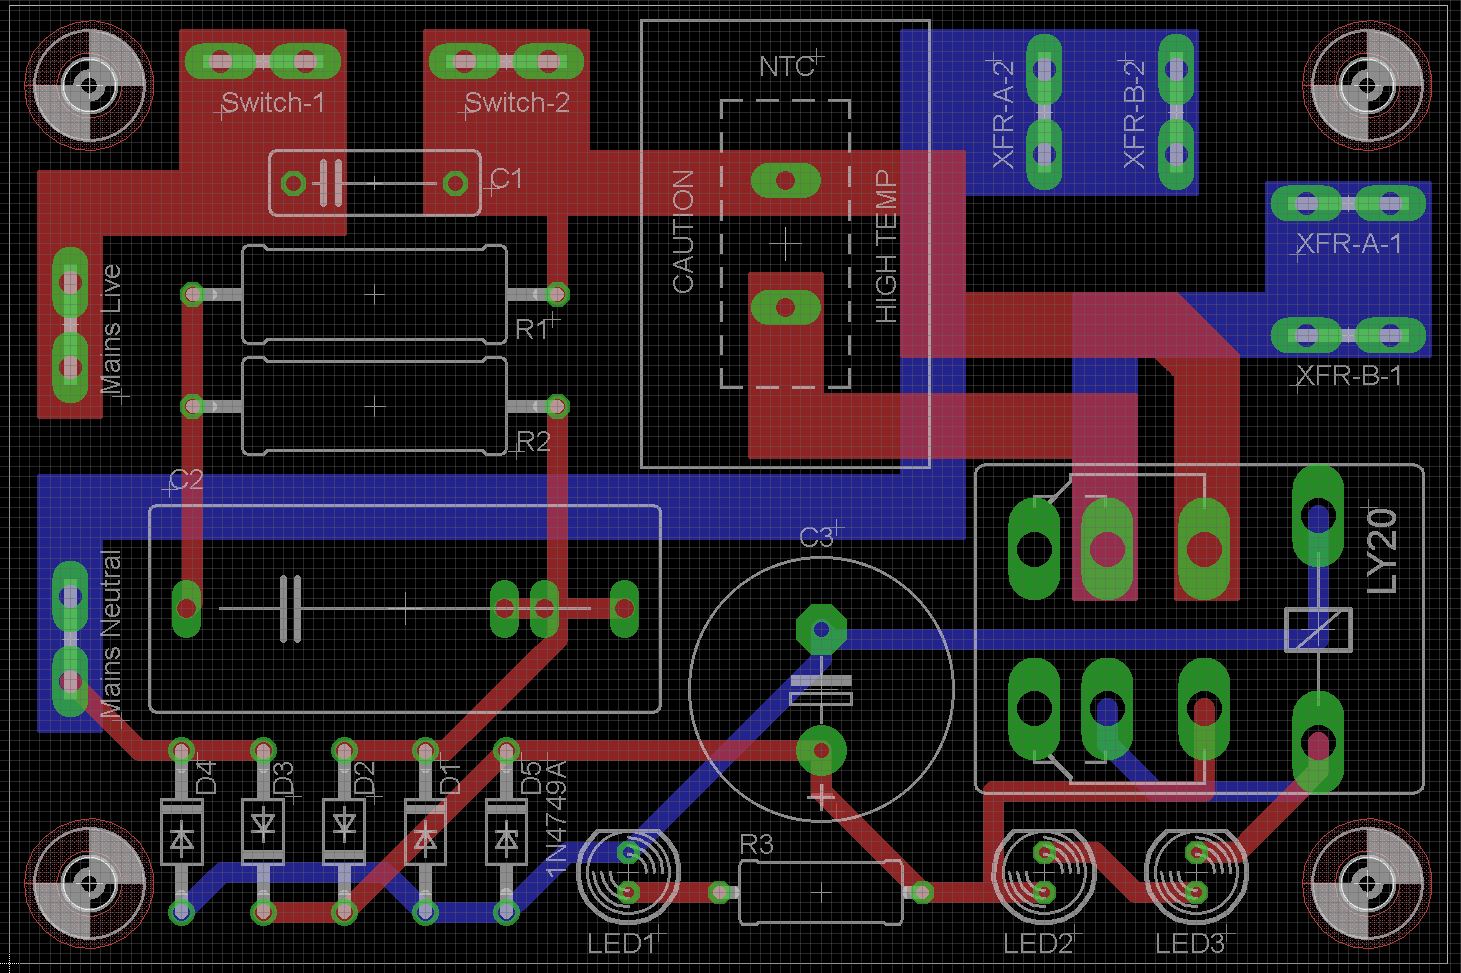This screenshot has width=1461, height=973.
Task: Click the C3 capacitor label
Action: click(x=816, y=538)
